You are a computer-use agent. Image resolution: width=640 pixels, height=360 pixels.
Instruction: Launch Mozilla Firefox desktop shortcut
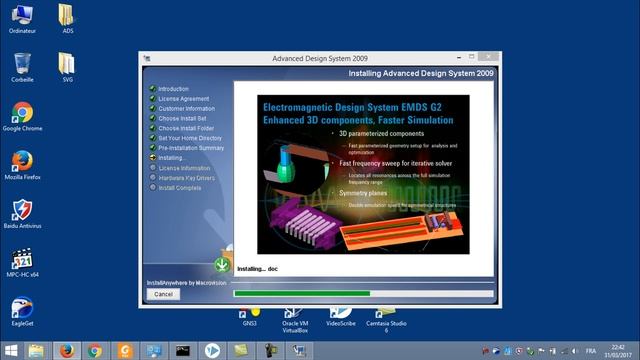[x=22, y=165]
